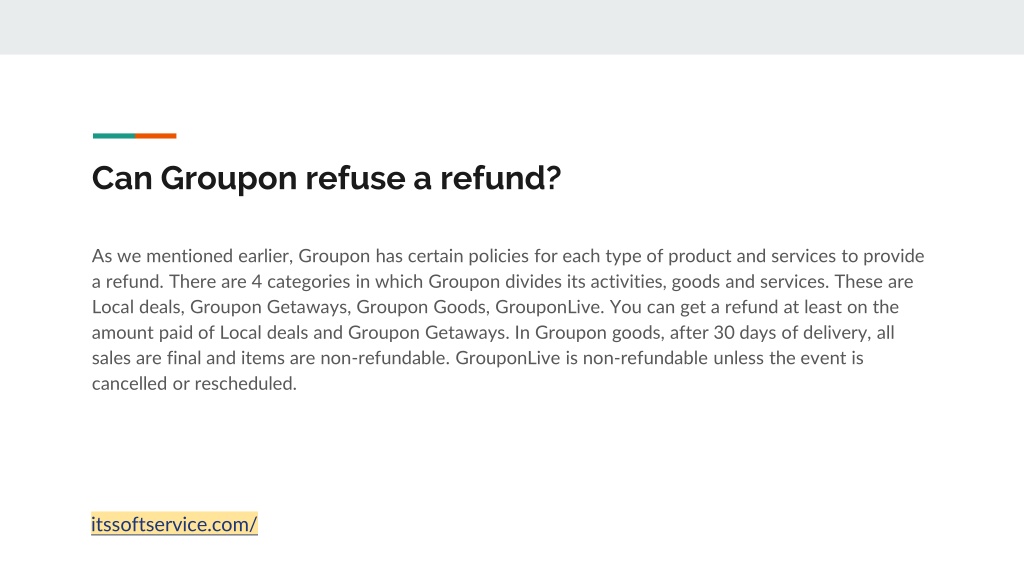Screen dimensions: 1024x576
Task: Select the teal segment of the accent bar
Action: tap(114, 136)
